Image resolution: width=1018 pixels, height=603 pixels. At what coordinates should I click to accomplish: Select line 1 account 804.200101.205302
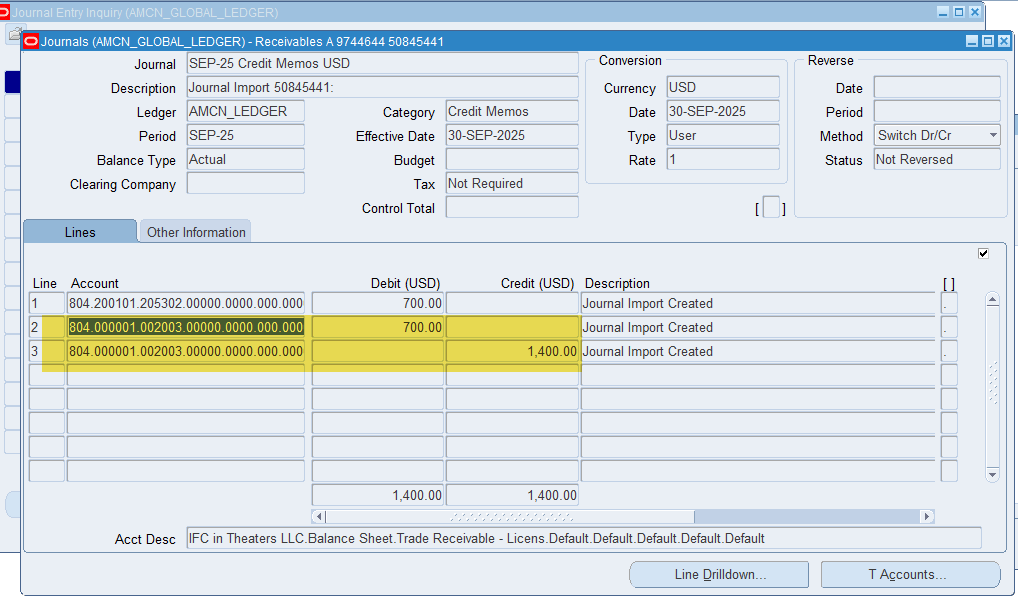(x=186, y=303)
